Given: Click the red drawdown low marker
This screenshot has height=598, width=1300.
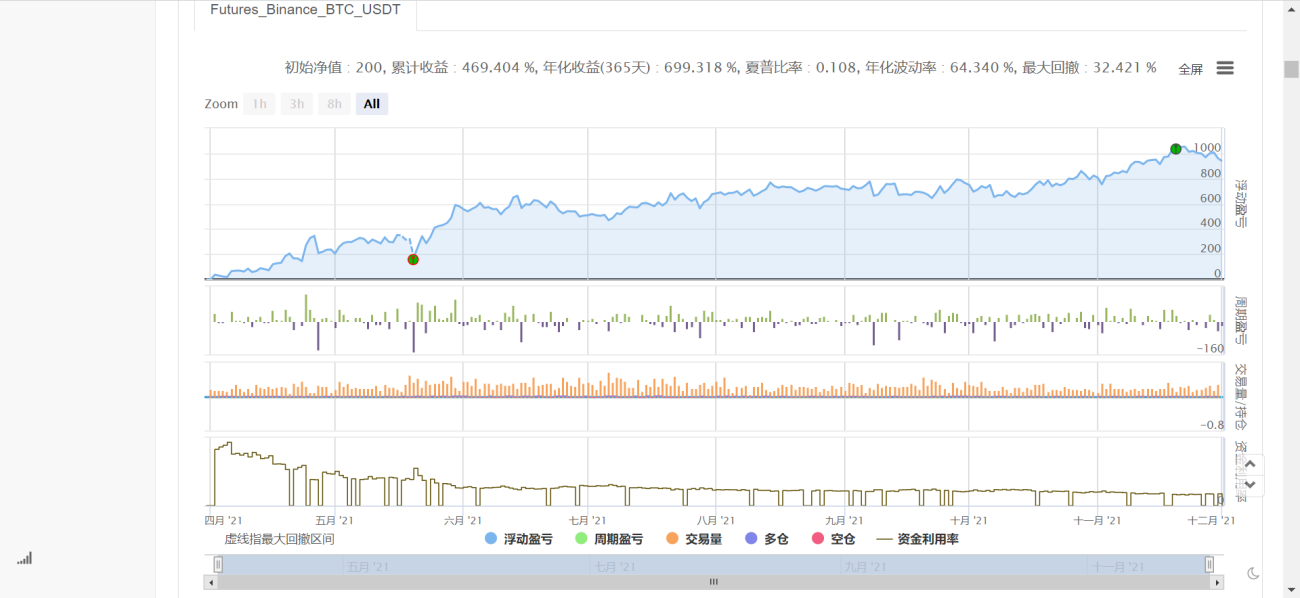Looking at the screenshot, I should (413, 259).
